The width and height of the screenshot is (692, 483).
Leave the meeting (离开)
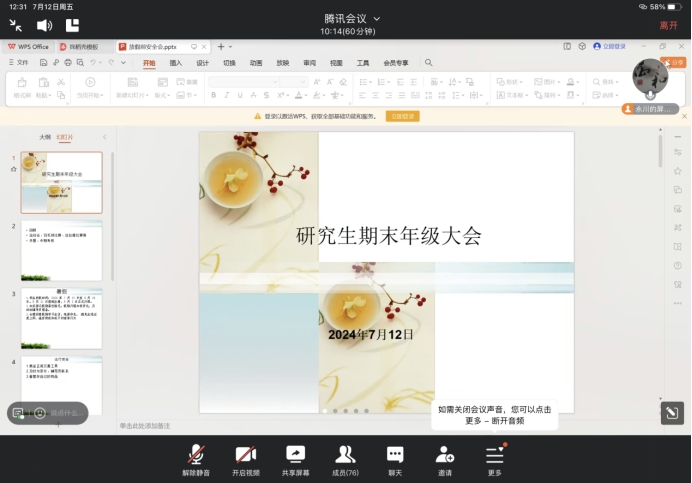click(x=668, y=25)
